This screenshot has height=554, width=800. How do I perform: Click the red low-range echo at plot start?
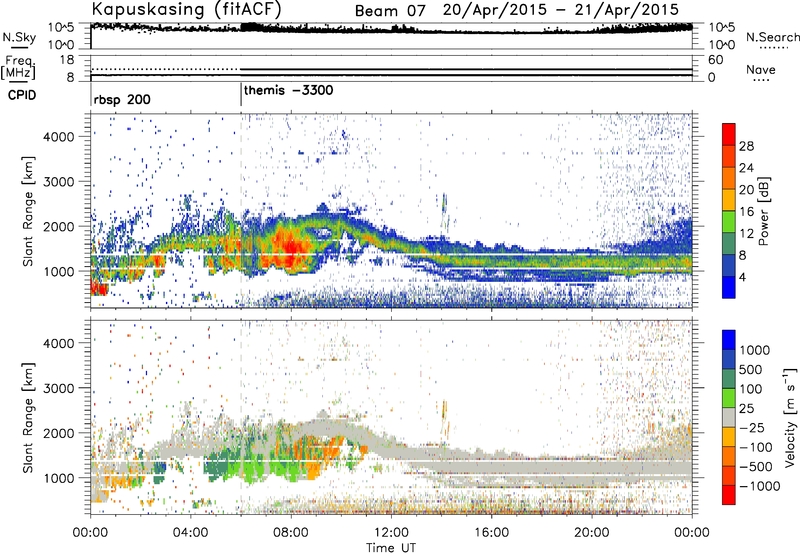[x=99, y=288]
